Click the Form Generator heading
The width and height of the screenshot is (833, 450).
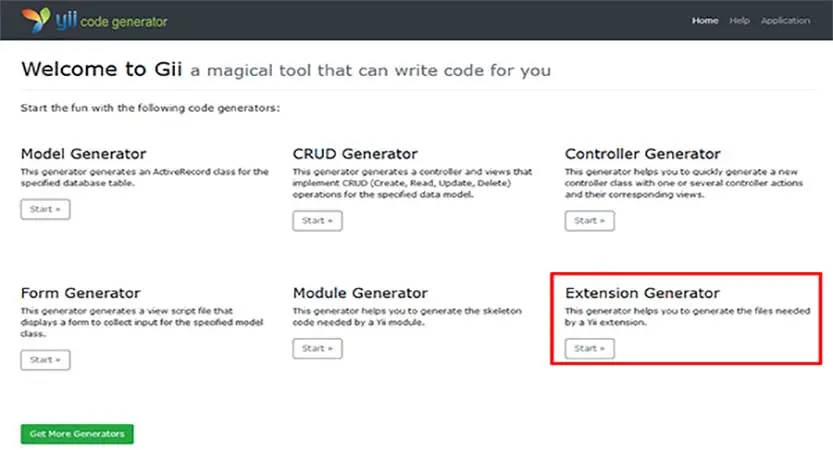point(80,293)
